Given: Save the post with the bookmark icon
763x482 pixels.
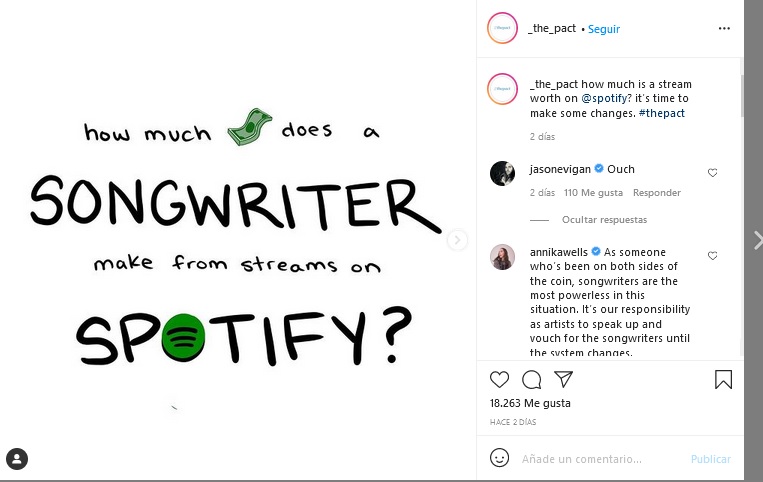Looking at the screenshot, I should 724,379.
